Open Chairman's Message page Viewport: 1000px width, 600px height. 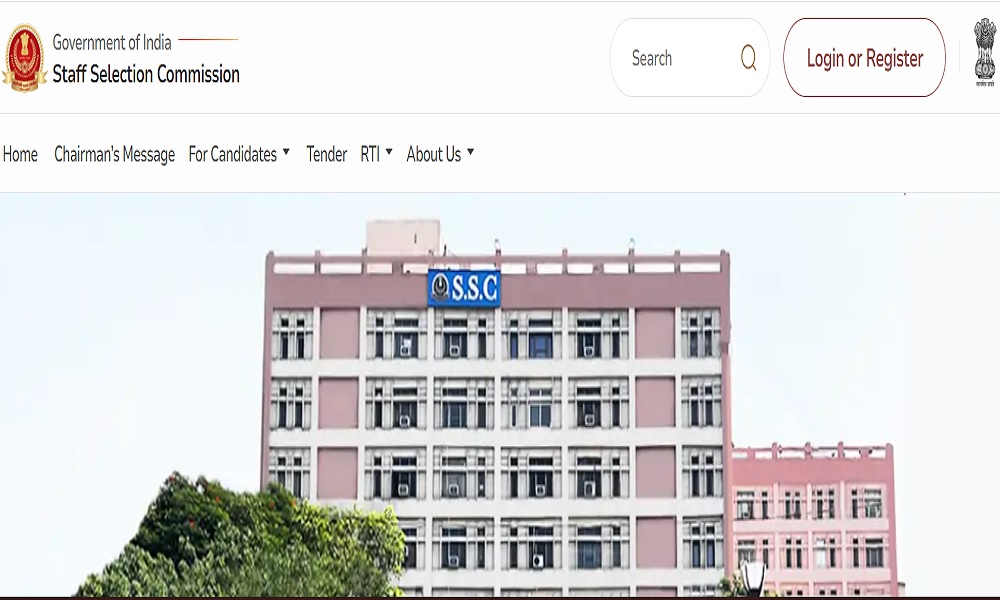[x=114, y=154]
